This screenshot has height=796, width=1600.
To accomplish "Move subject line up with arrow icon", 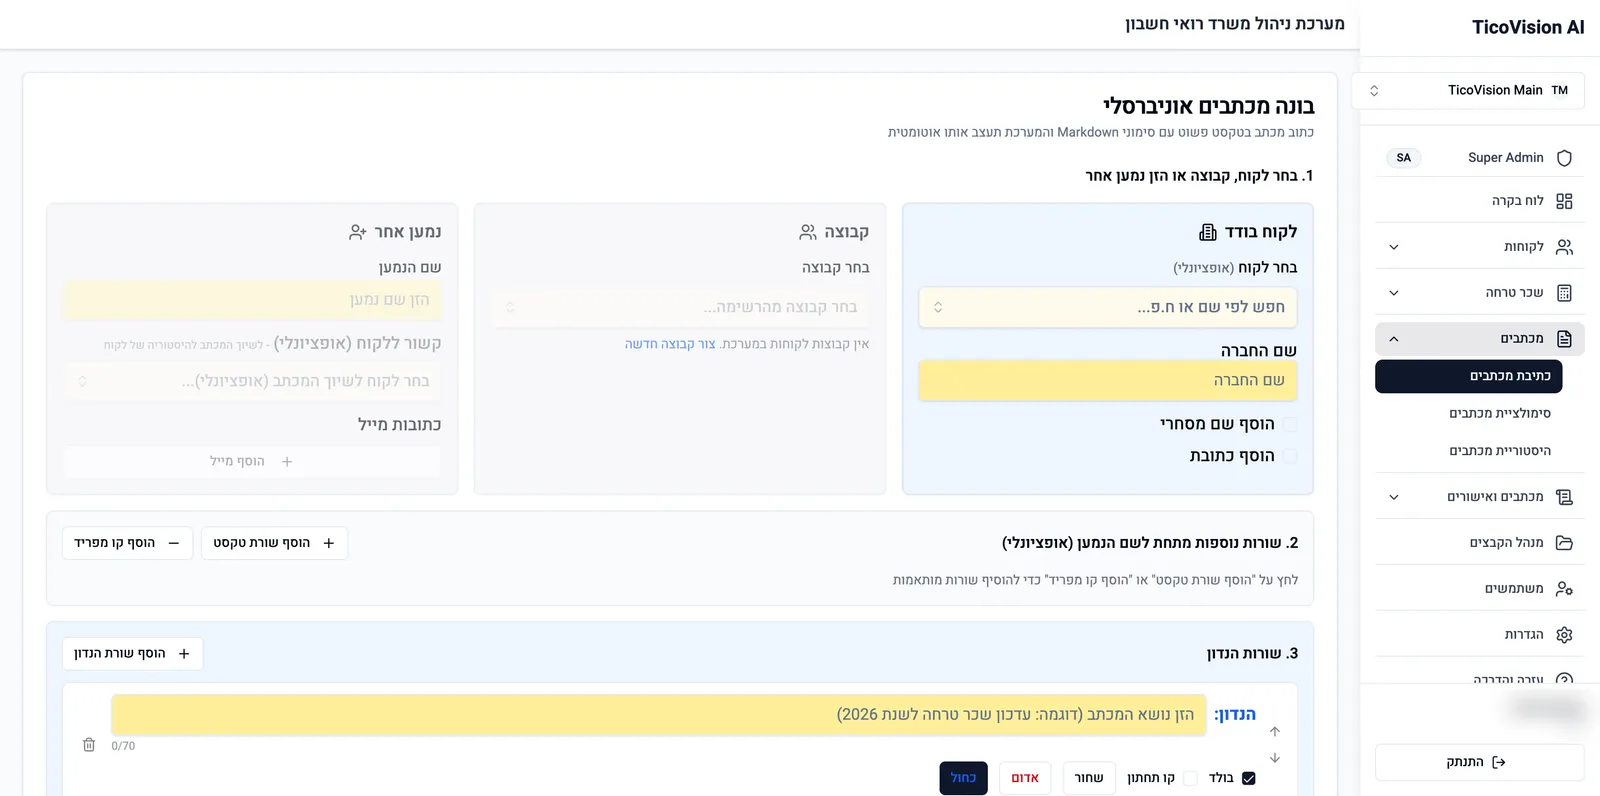I will 1275,731.
